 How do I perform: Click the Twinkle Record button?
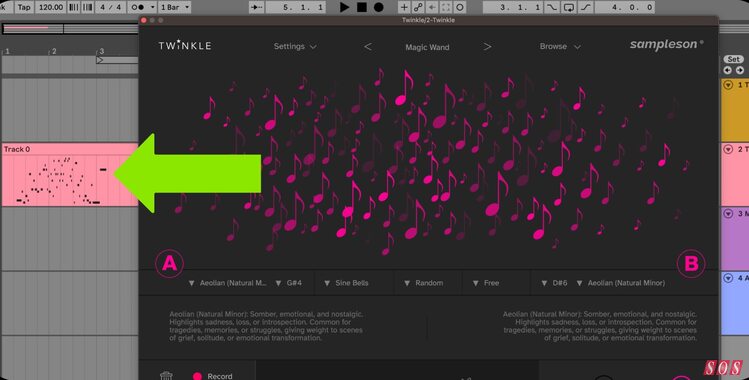coord(213,376)
